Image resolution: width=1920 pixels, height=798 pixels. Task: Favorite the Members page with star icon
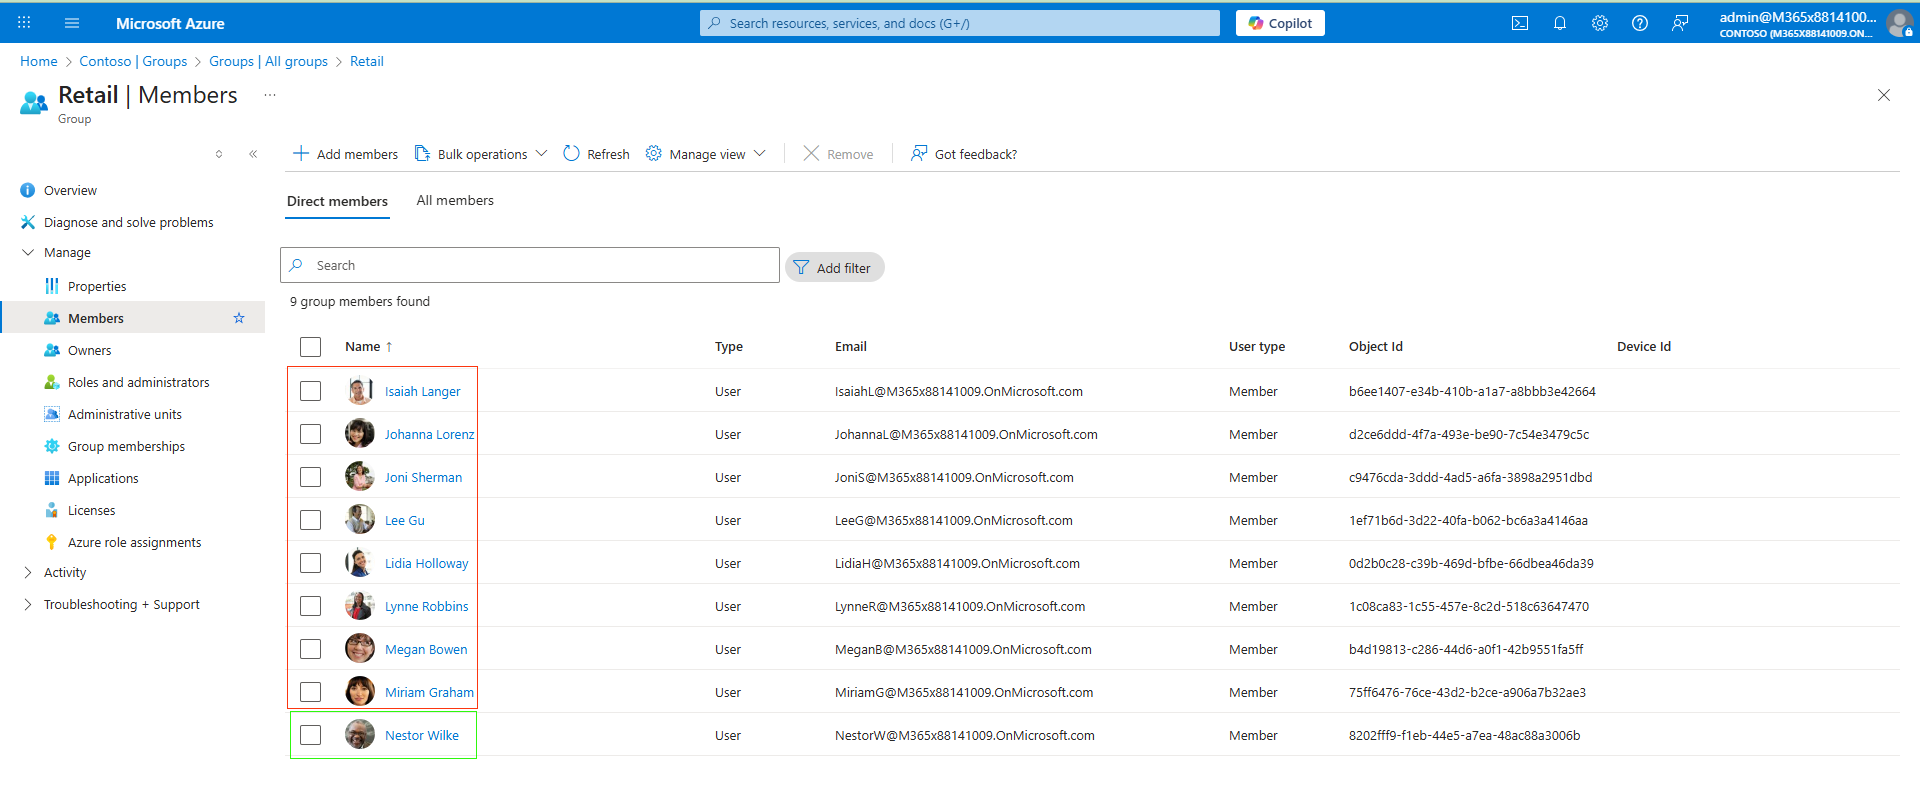pyautogui.click(x=239, y=318)
